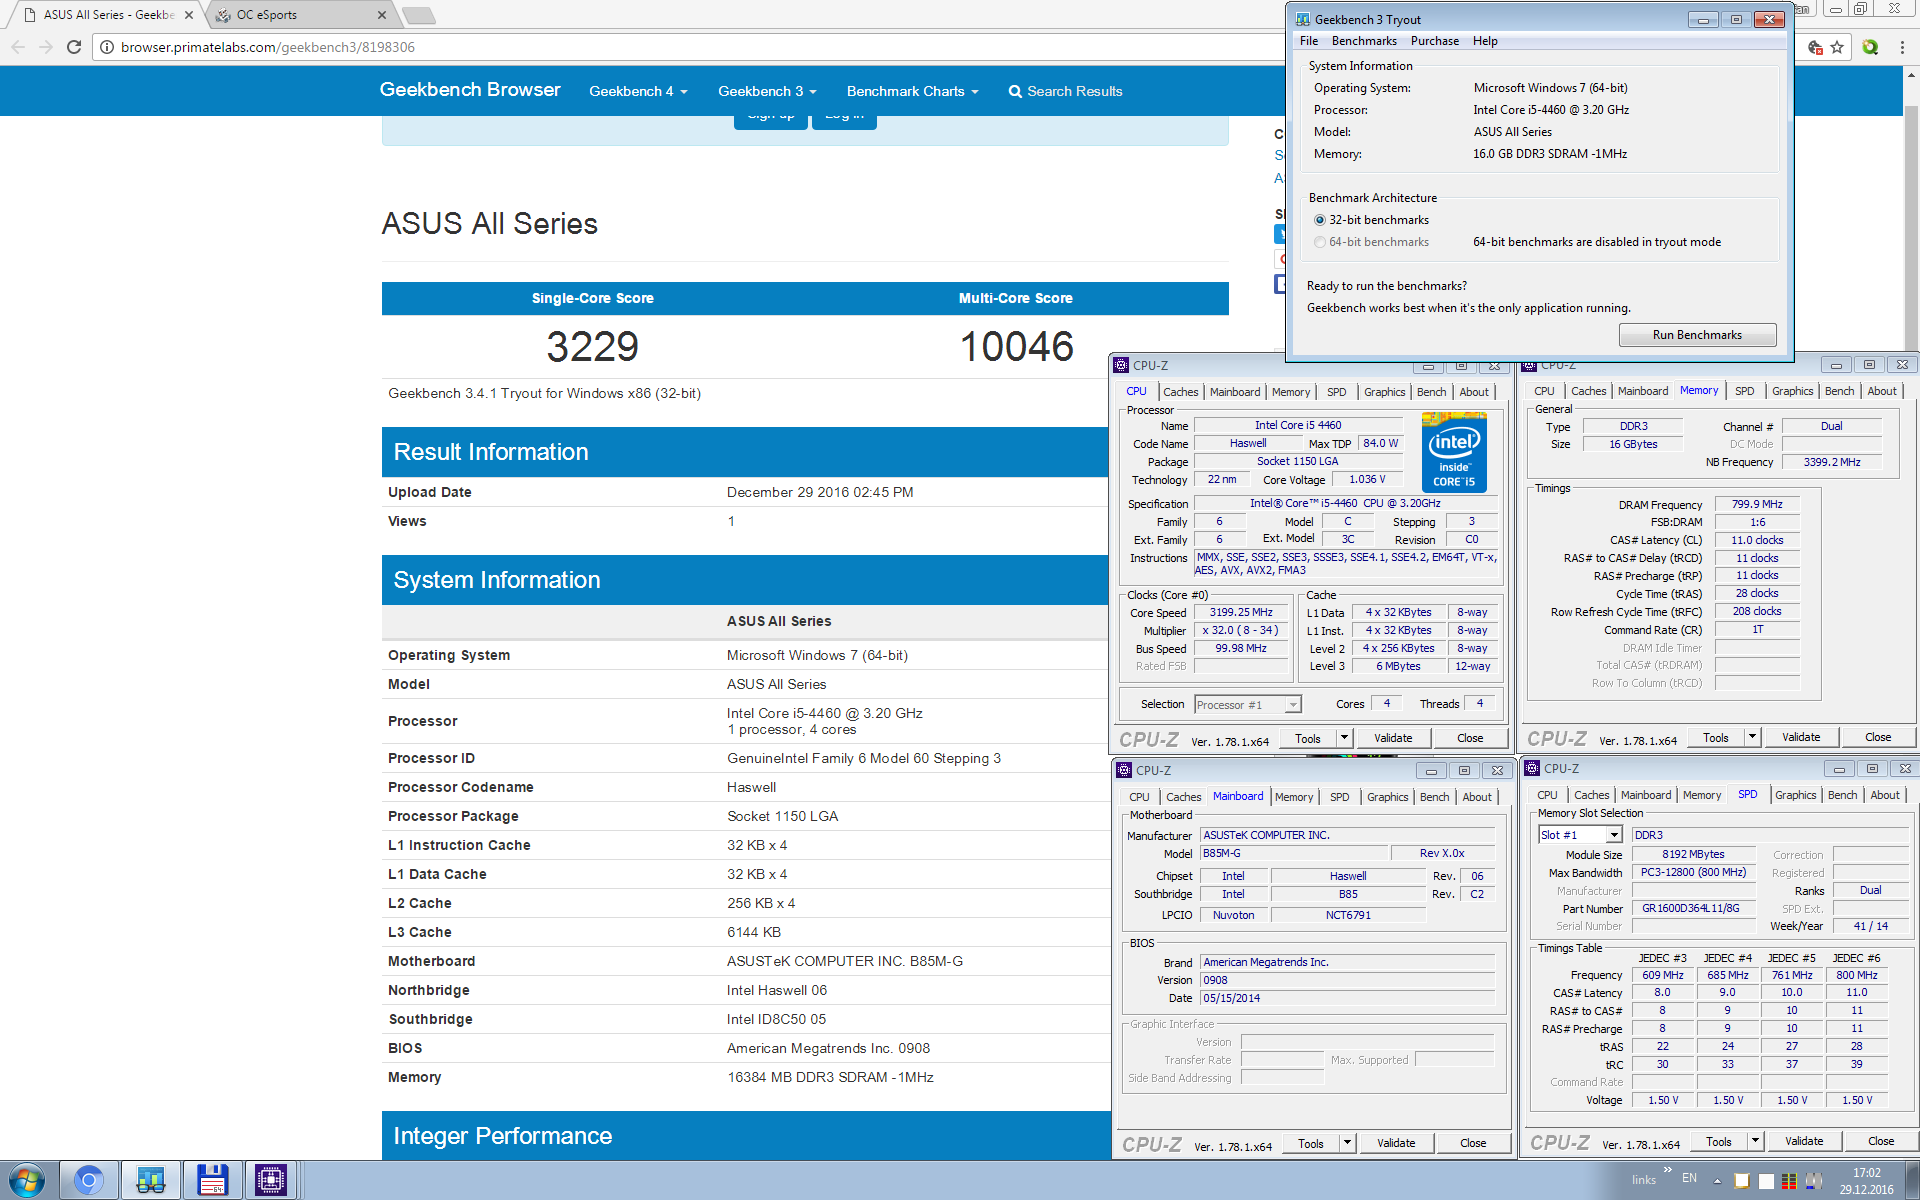The height and width of the screenshot is (1200, 1920).
Task: Click the floppy disk taskbar icon
Action: [x=212, y=1181]
